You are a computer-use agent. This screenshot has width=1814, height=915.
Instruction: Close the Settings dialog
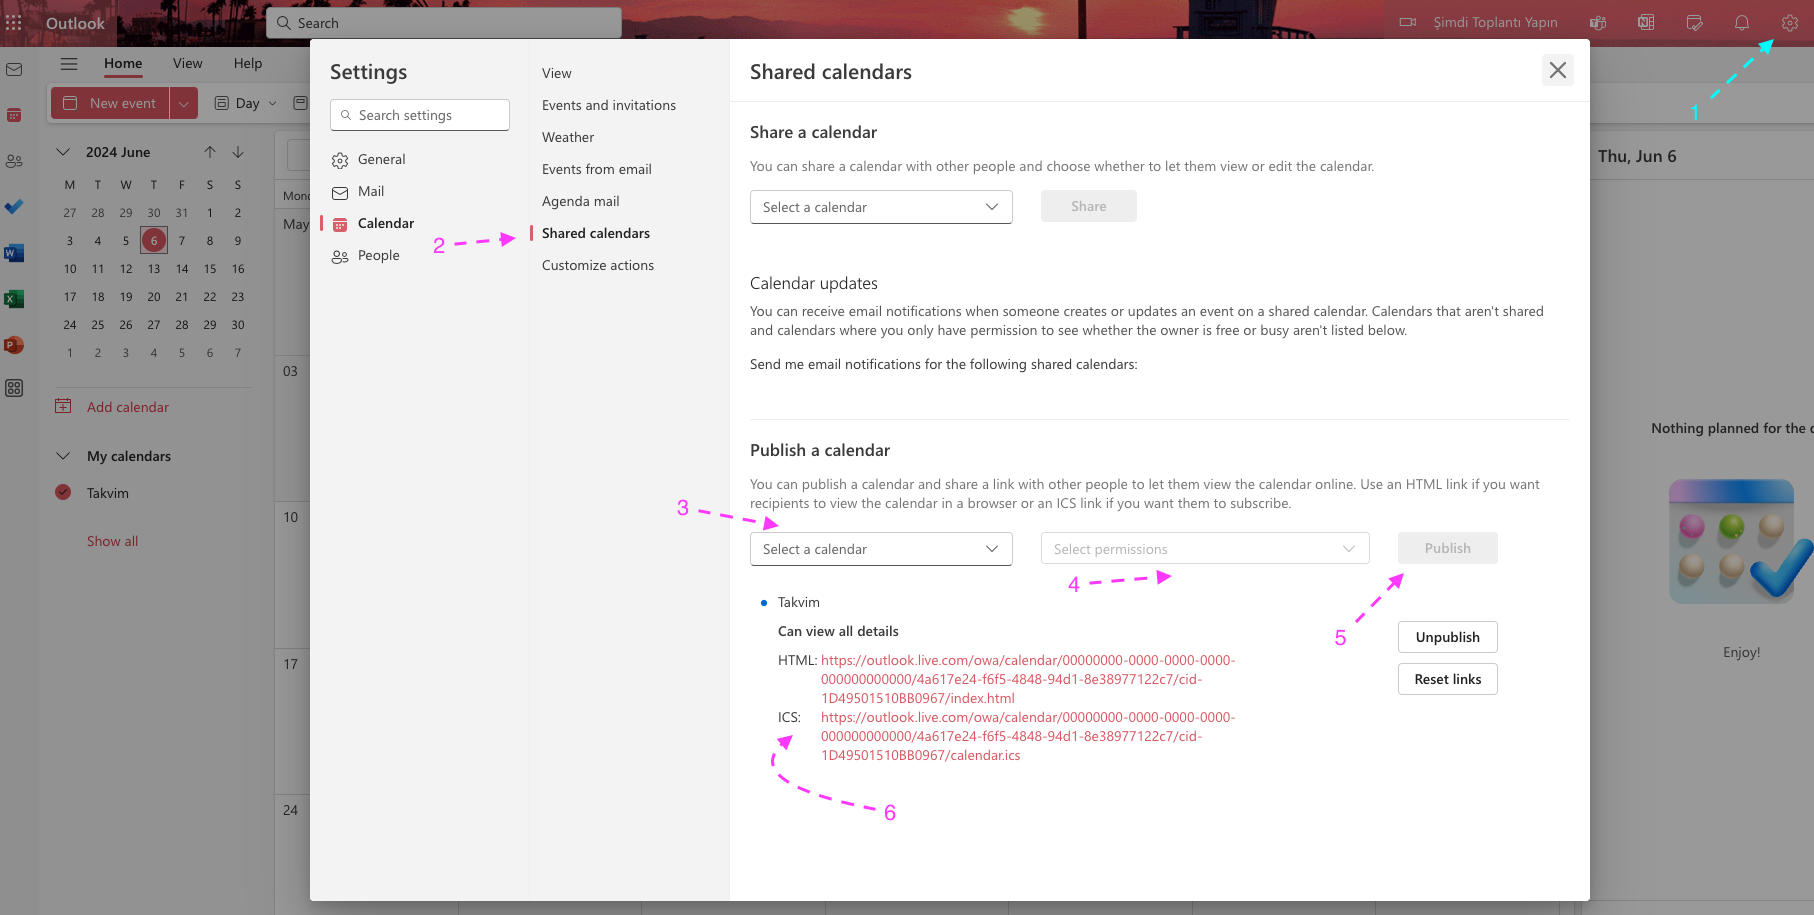(1558, 70)
